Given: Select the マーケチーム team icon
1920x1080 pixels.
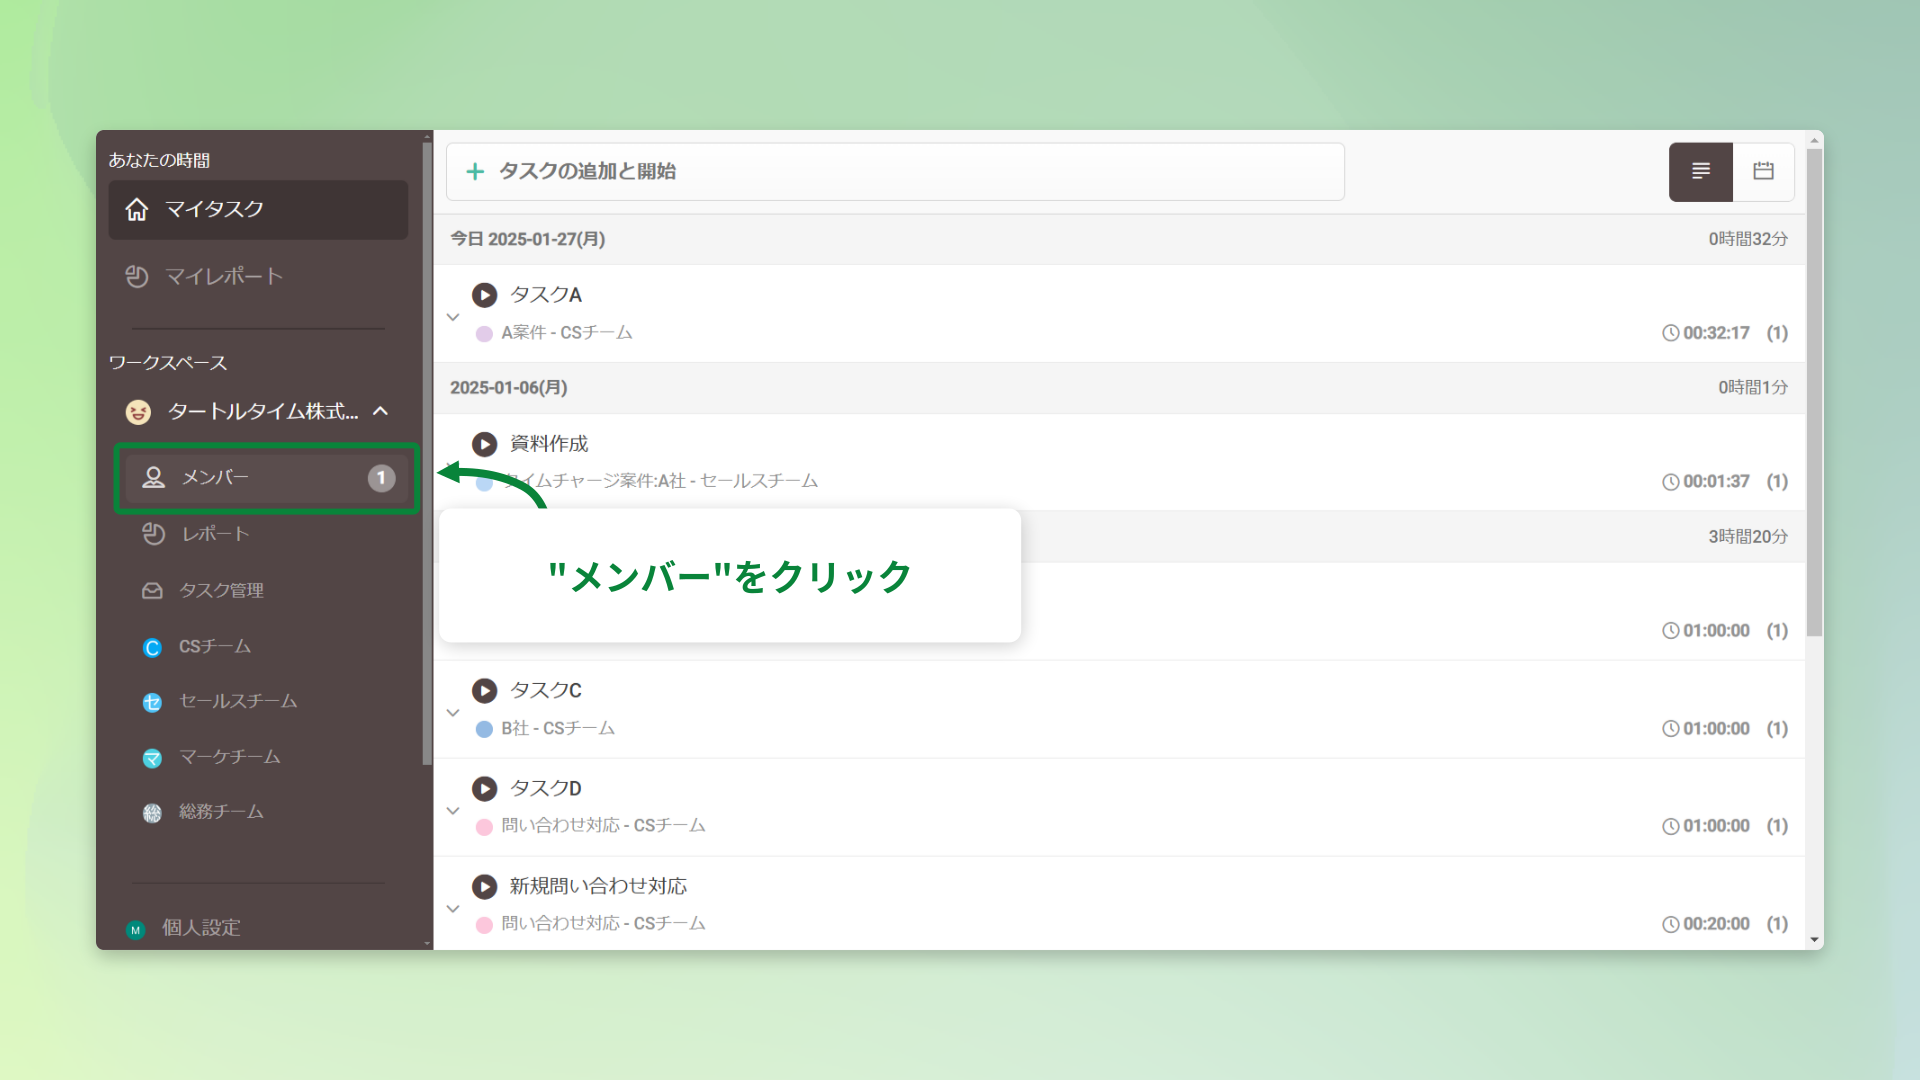Looking at the screenshot, I should pyautogui.click(x=152, y=758).
